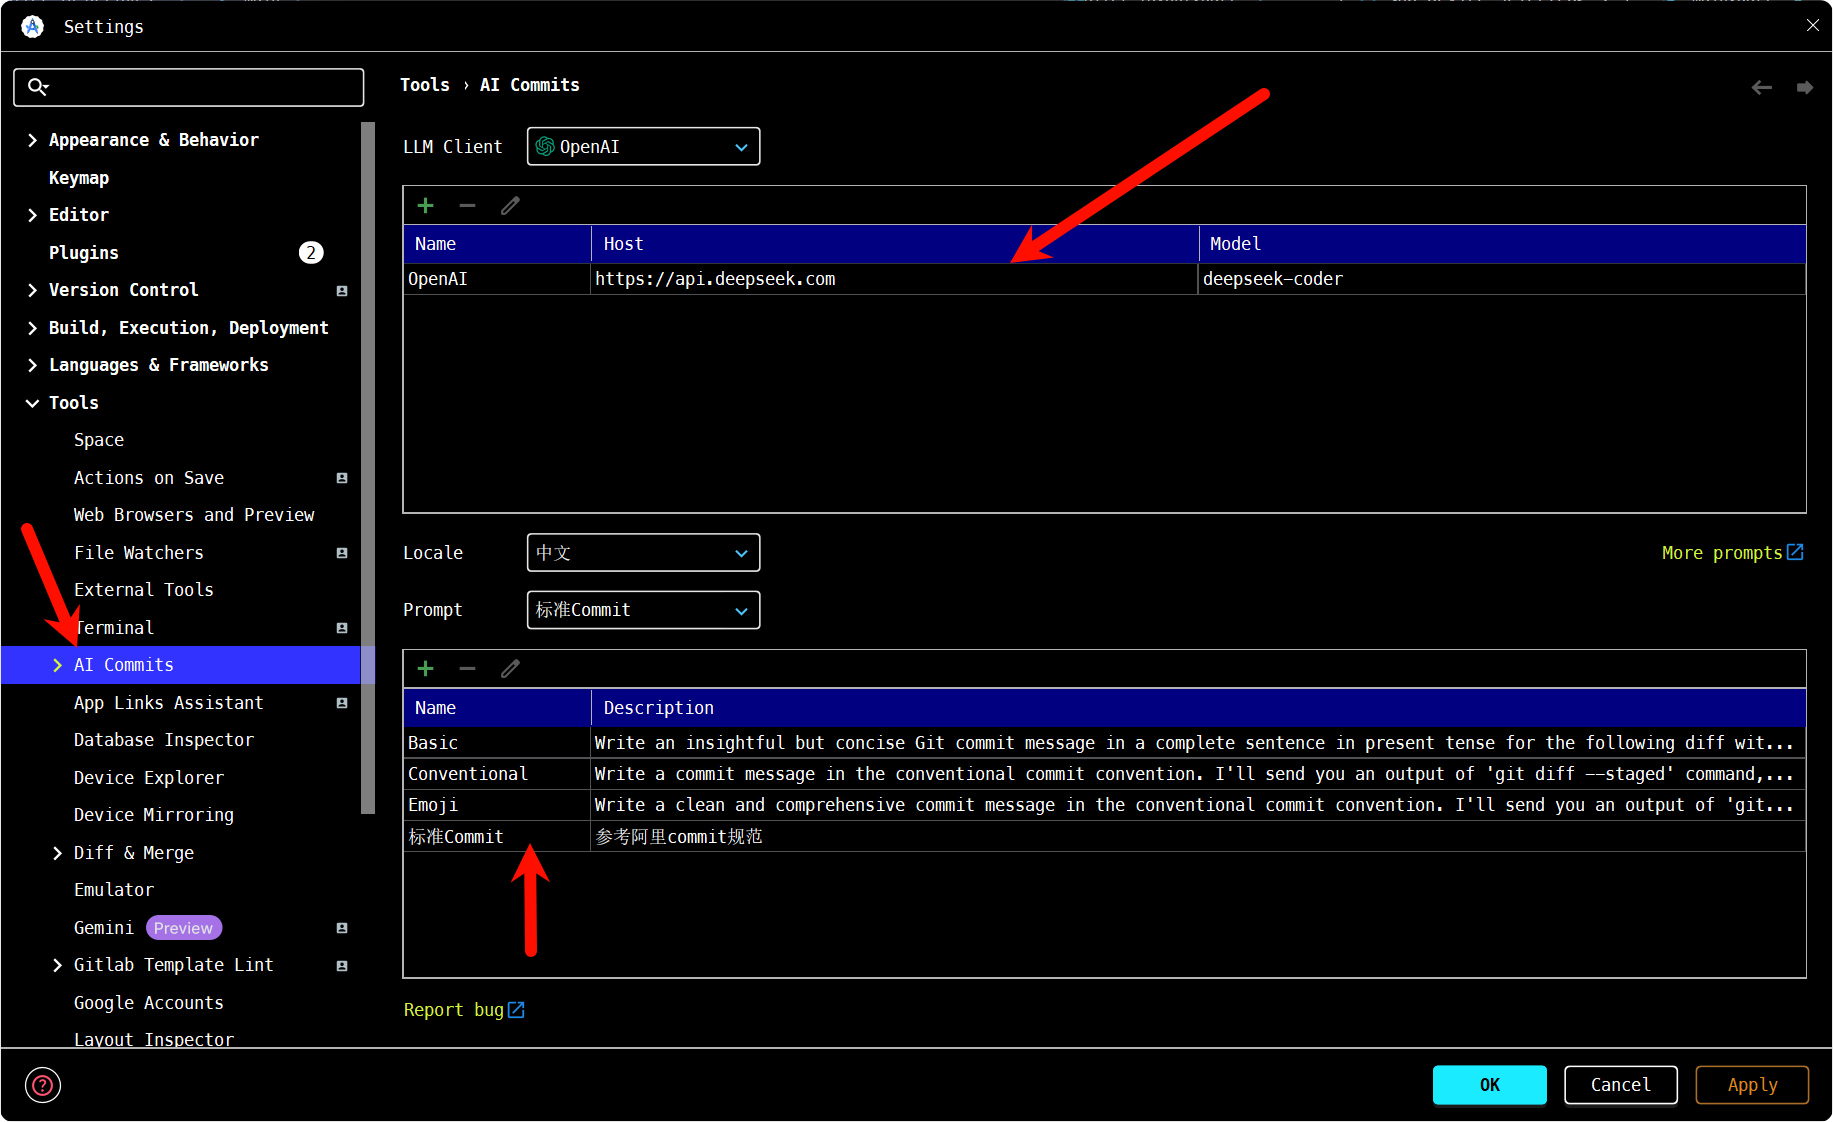Select the Basic prompt row

click(x=1104, y=743)
